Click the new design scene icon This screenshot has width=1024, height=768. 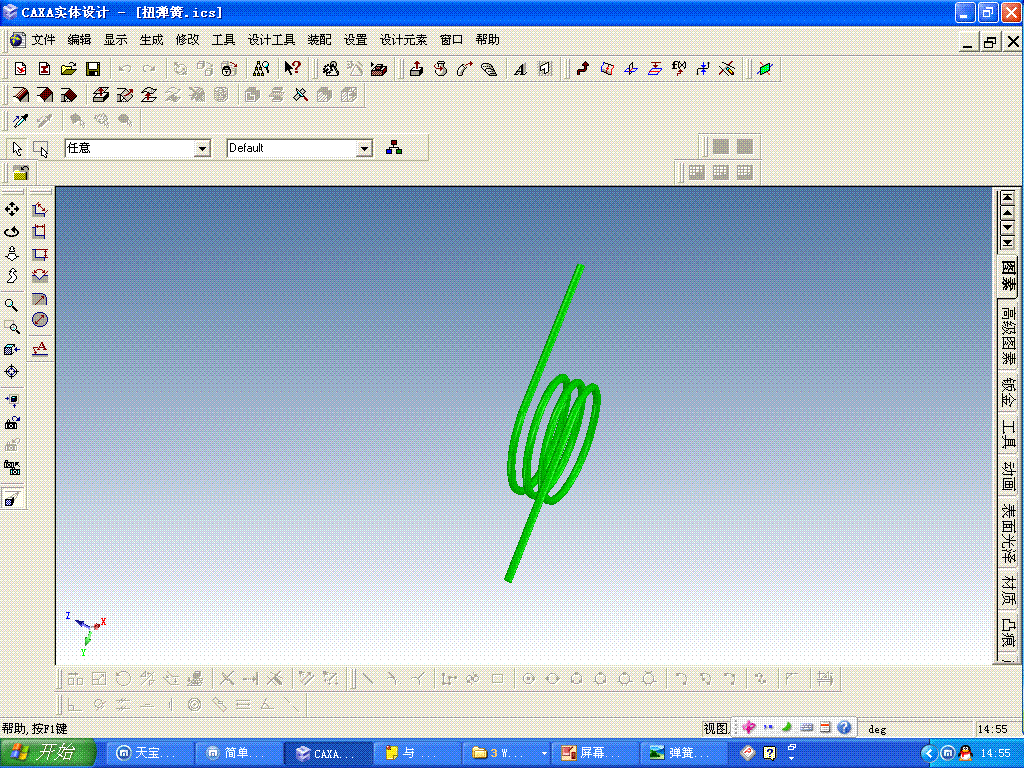coord(20,69)
